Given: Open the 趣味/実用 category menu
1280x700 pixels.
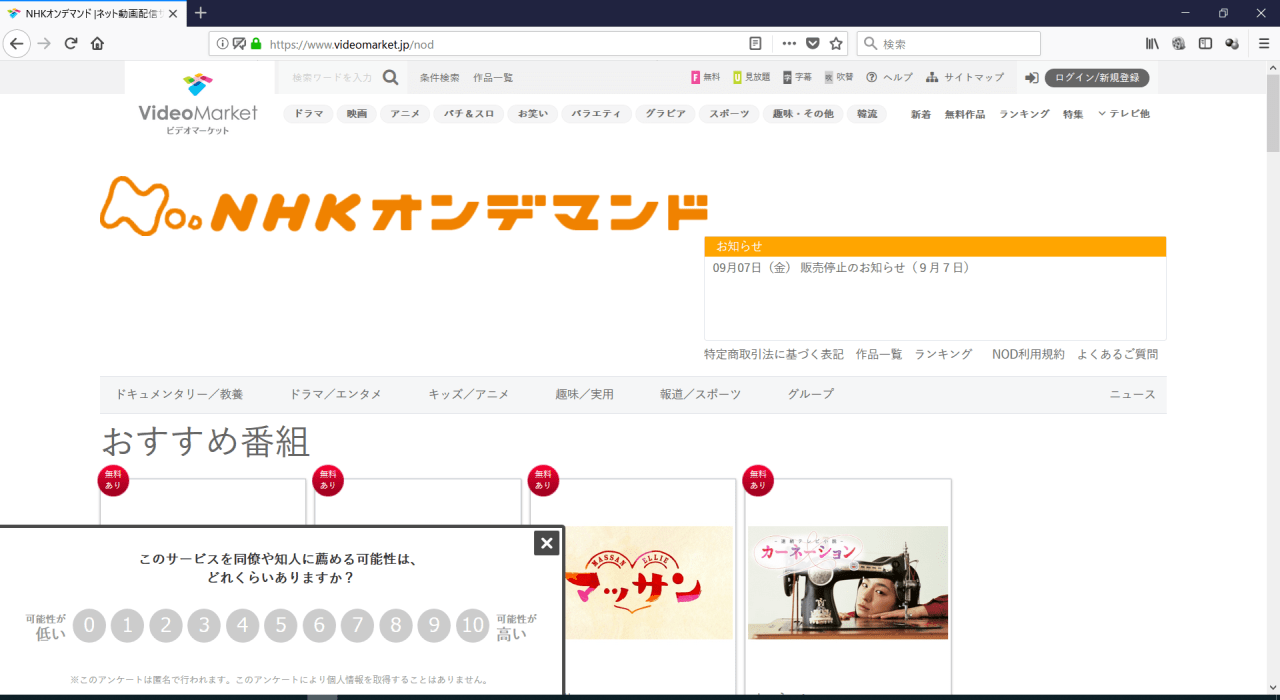Looking at the screenshot, I should 584,394.
